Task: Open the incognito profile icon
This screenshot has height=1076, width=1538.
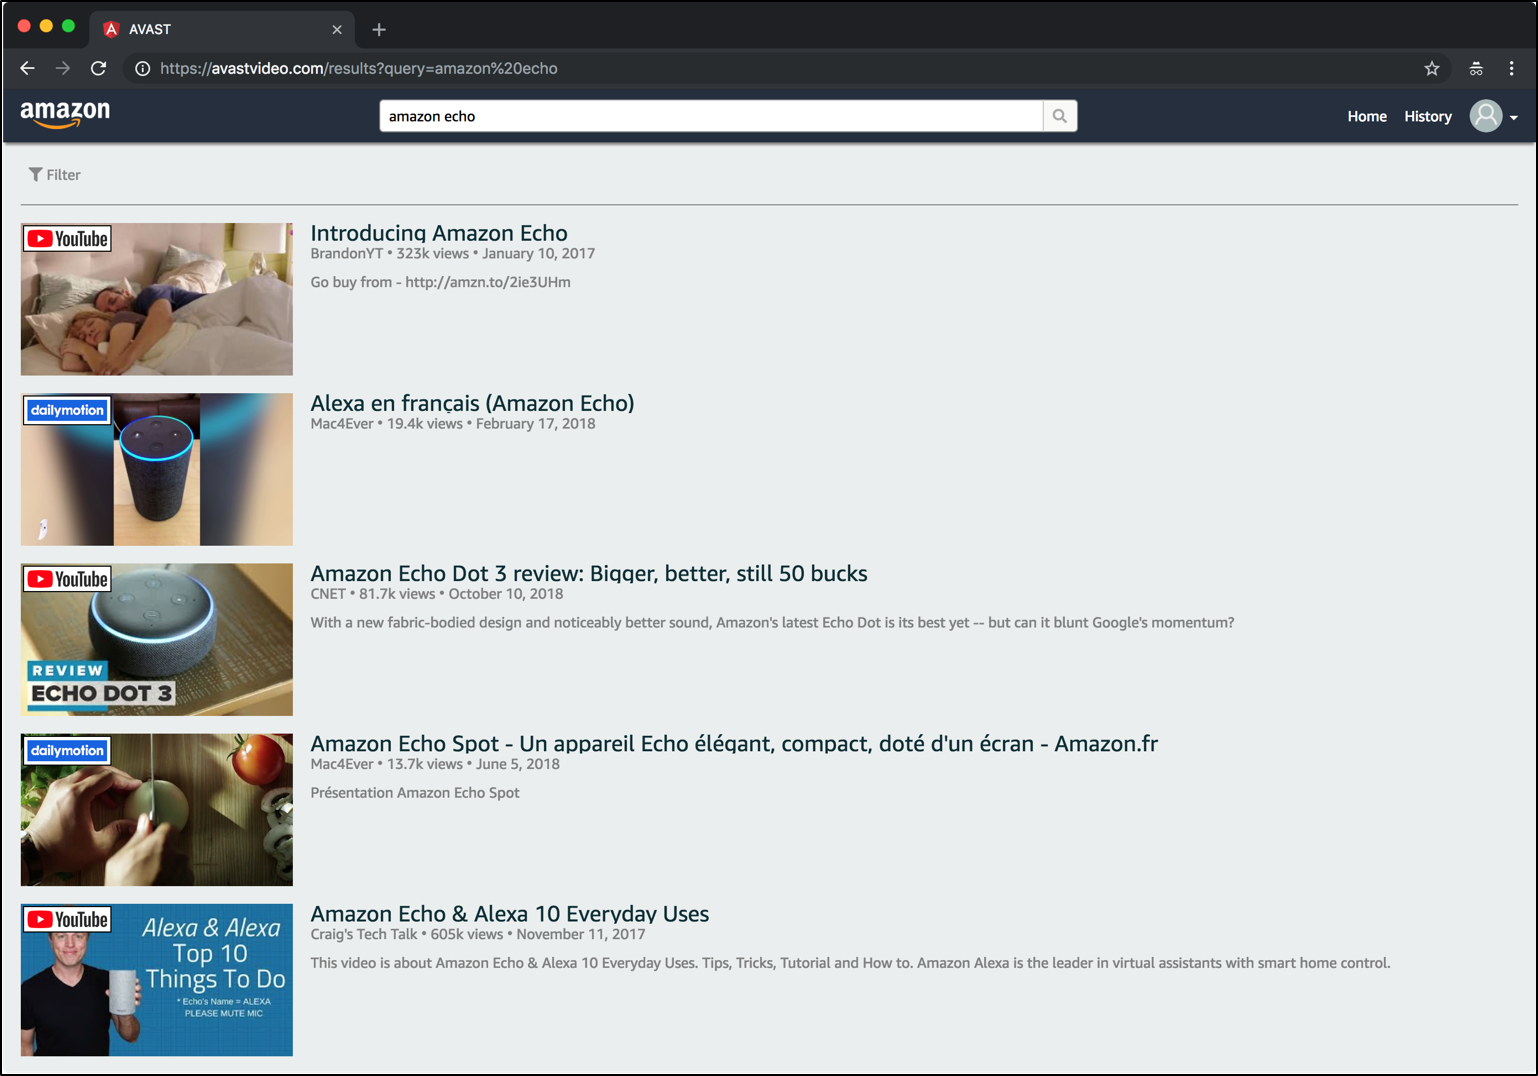Action: click(x=1476, y=68)
